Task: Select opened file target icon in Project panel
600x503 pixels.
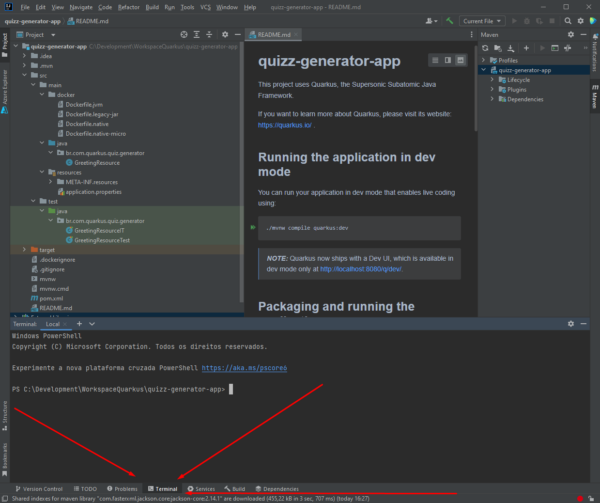Action: [184, 35]
